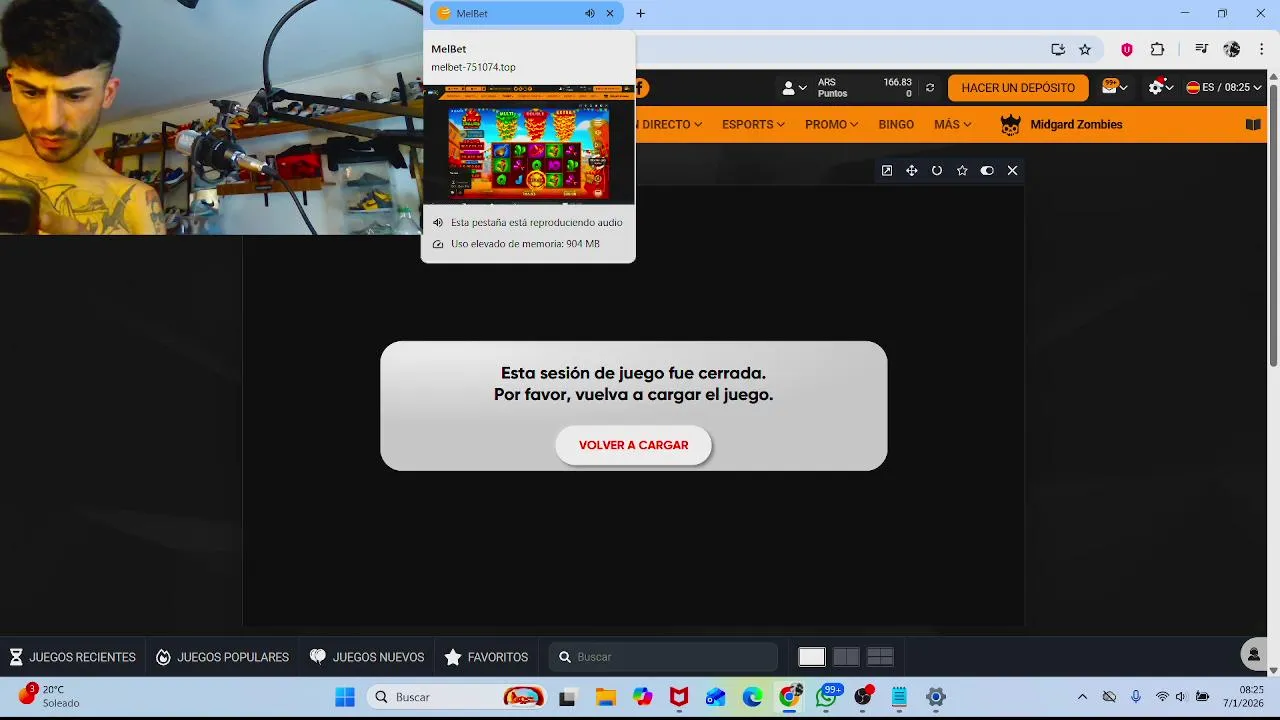The width and height of the screenshot is (1280, 720).
Task: Click the open book icon in orange bar
Action: click(x=1253, y=125)
